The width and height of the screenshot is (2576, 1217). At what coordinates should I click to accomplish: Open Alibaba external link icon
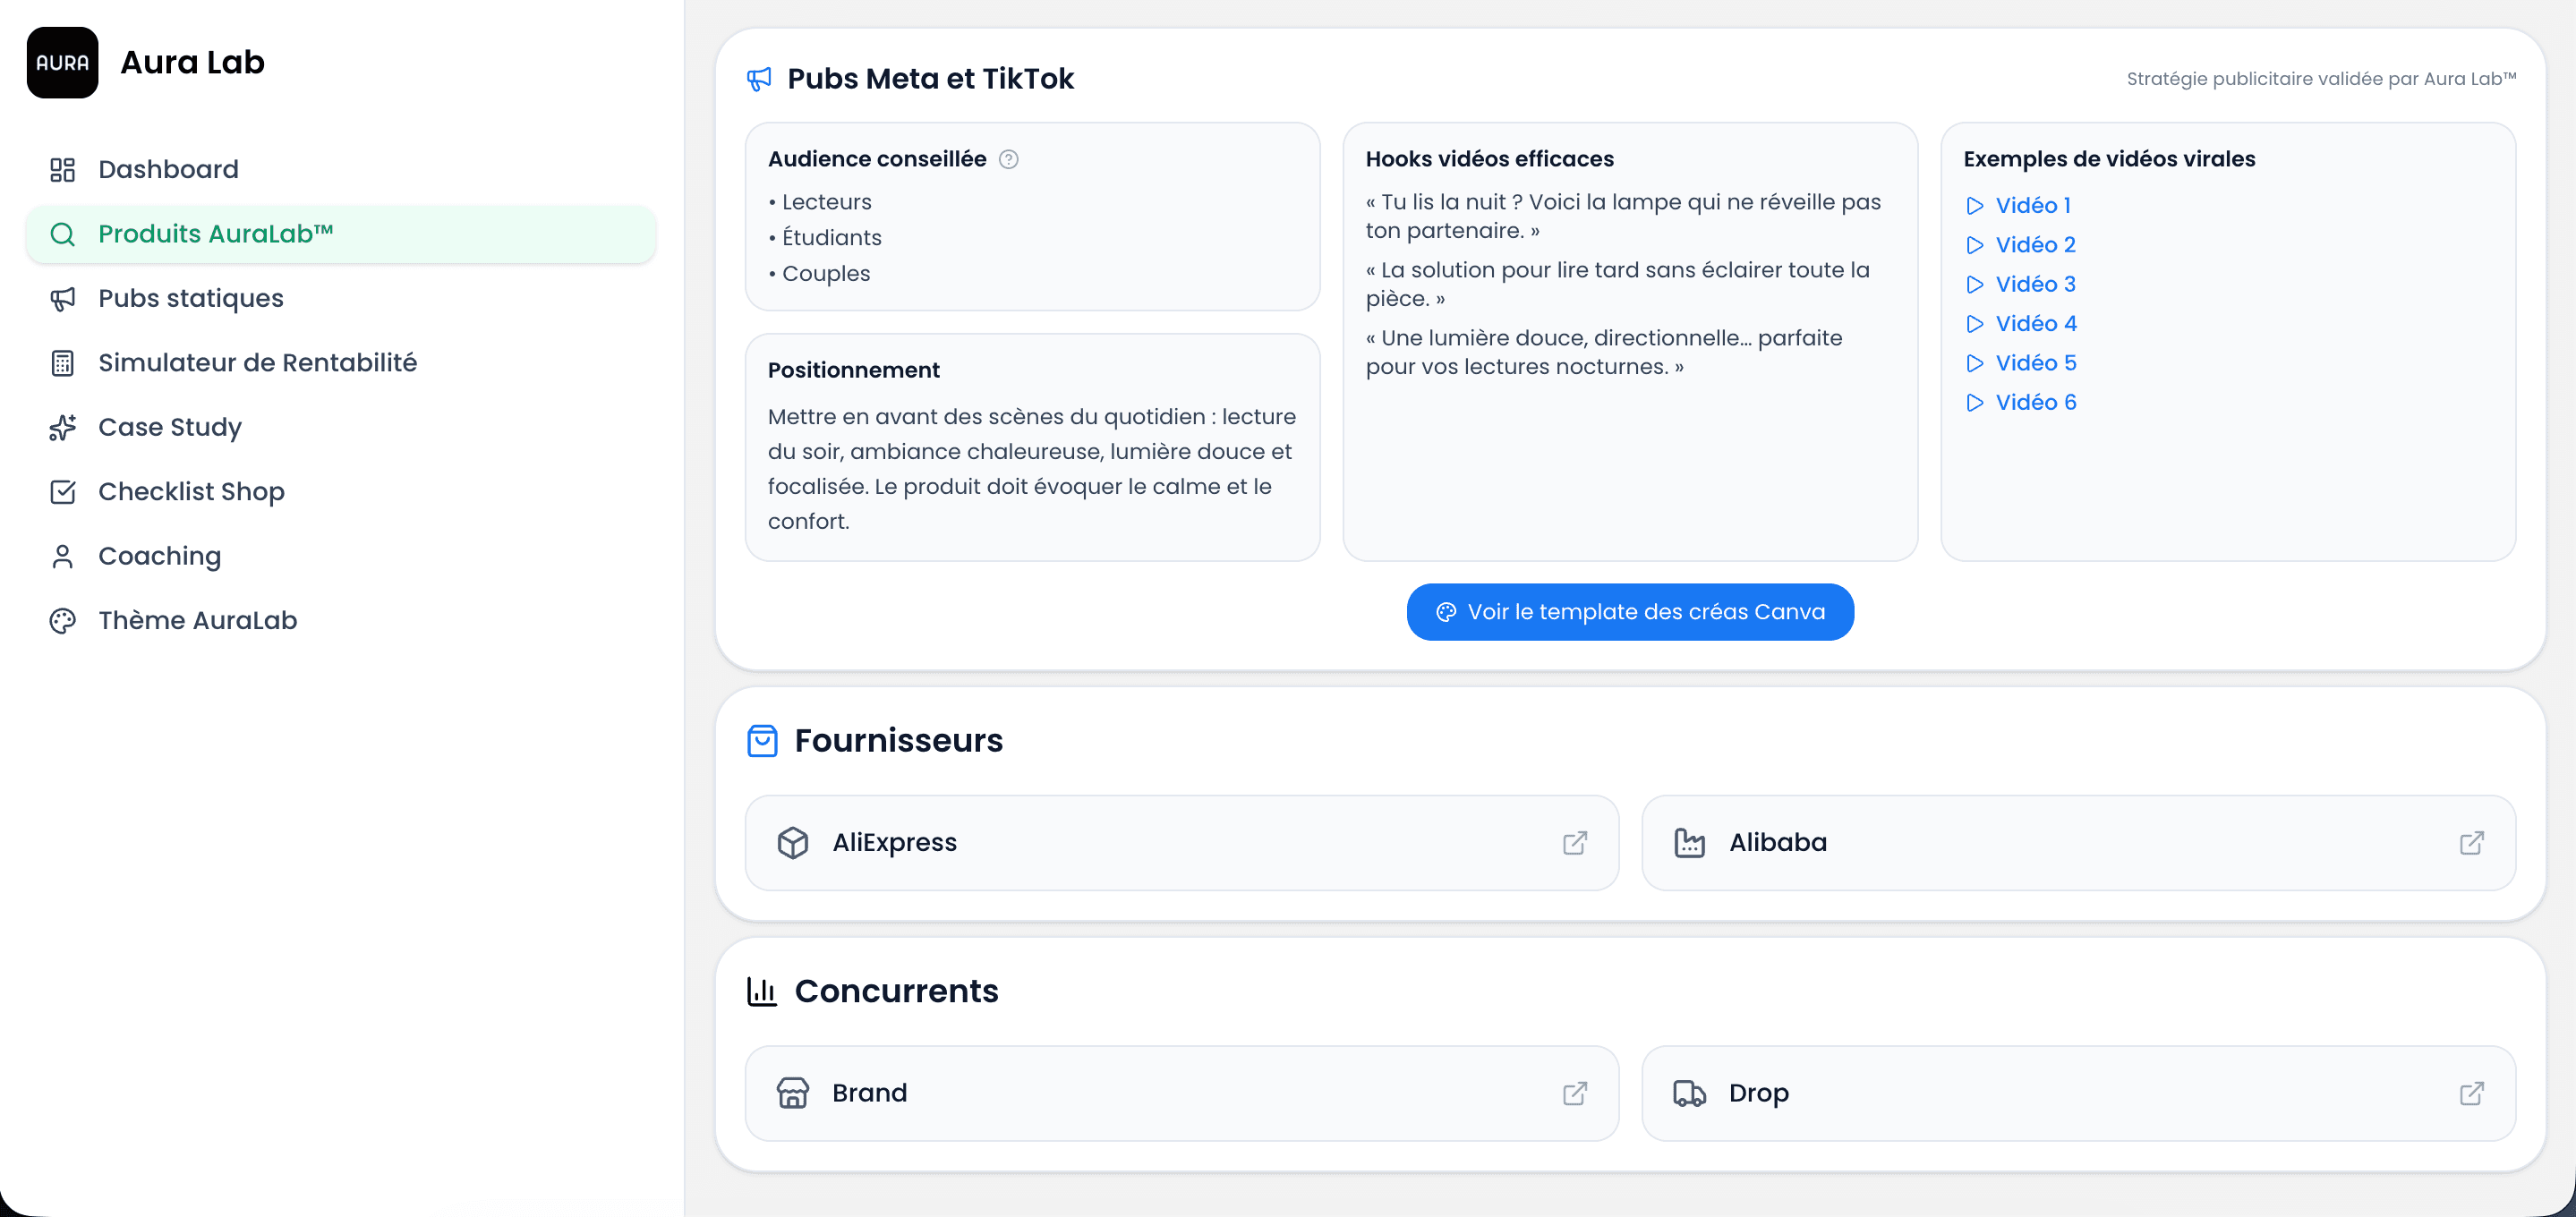click(x=2471, y=843)
